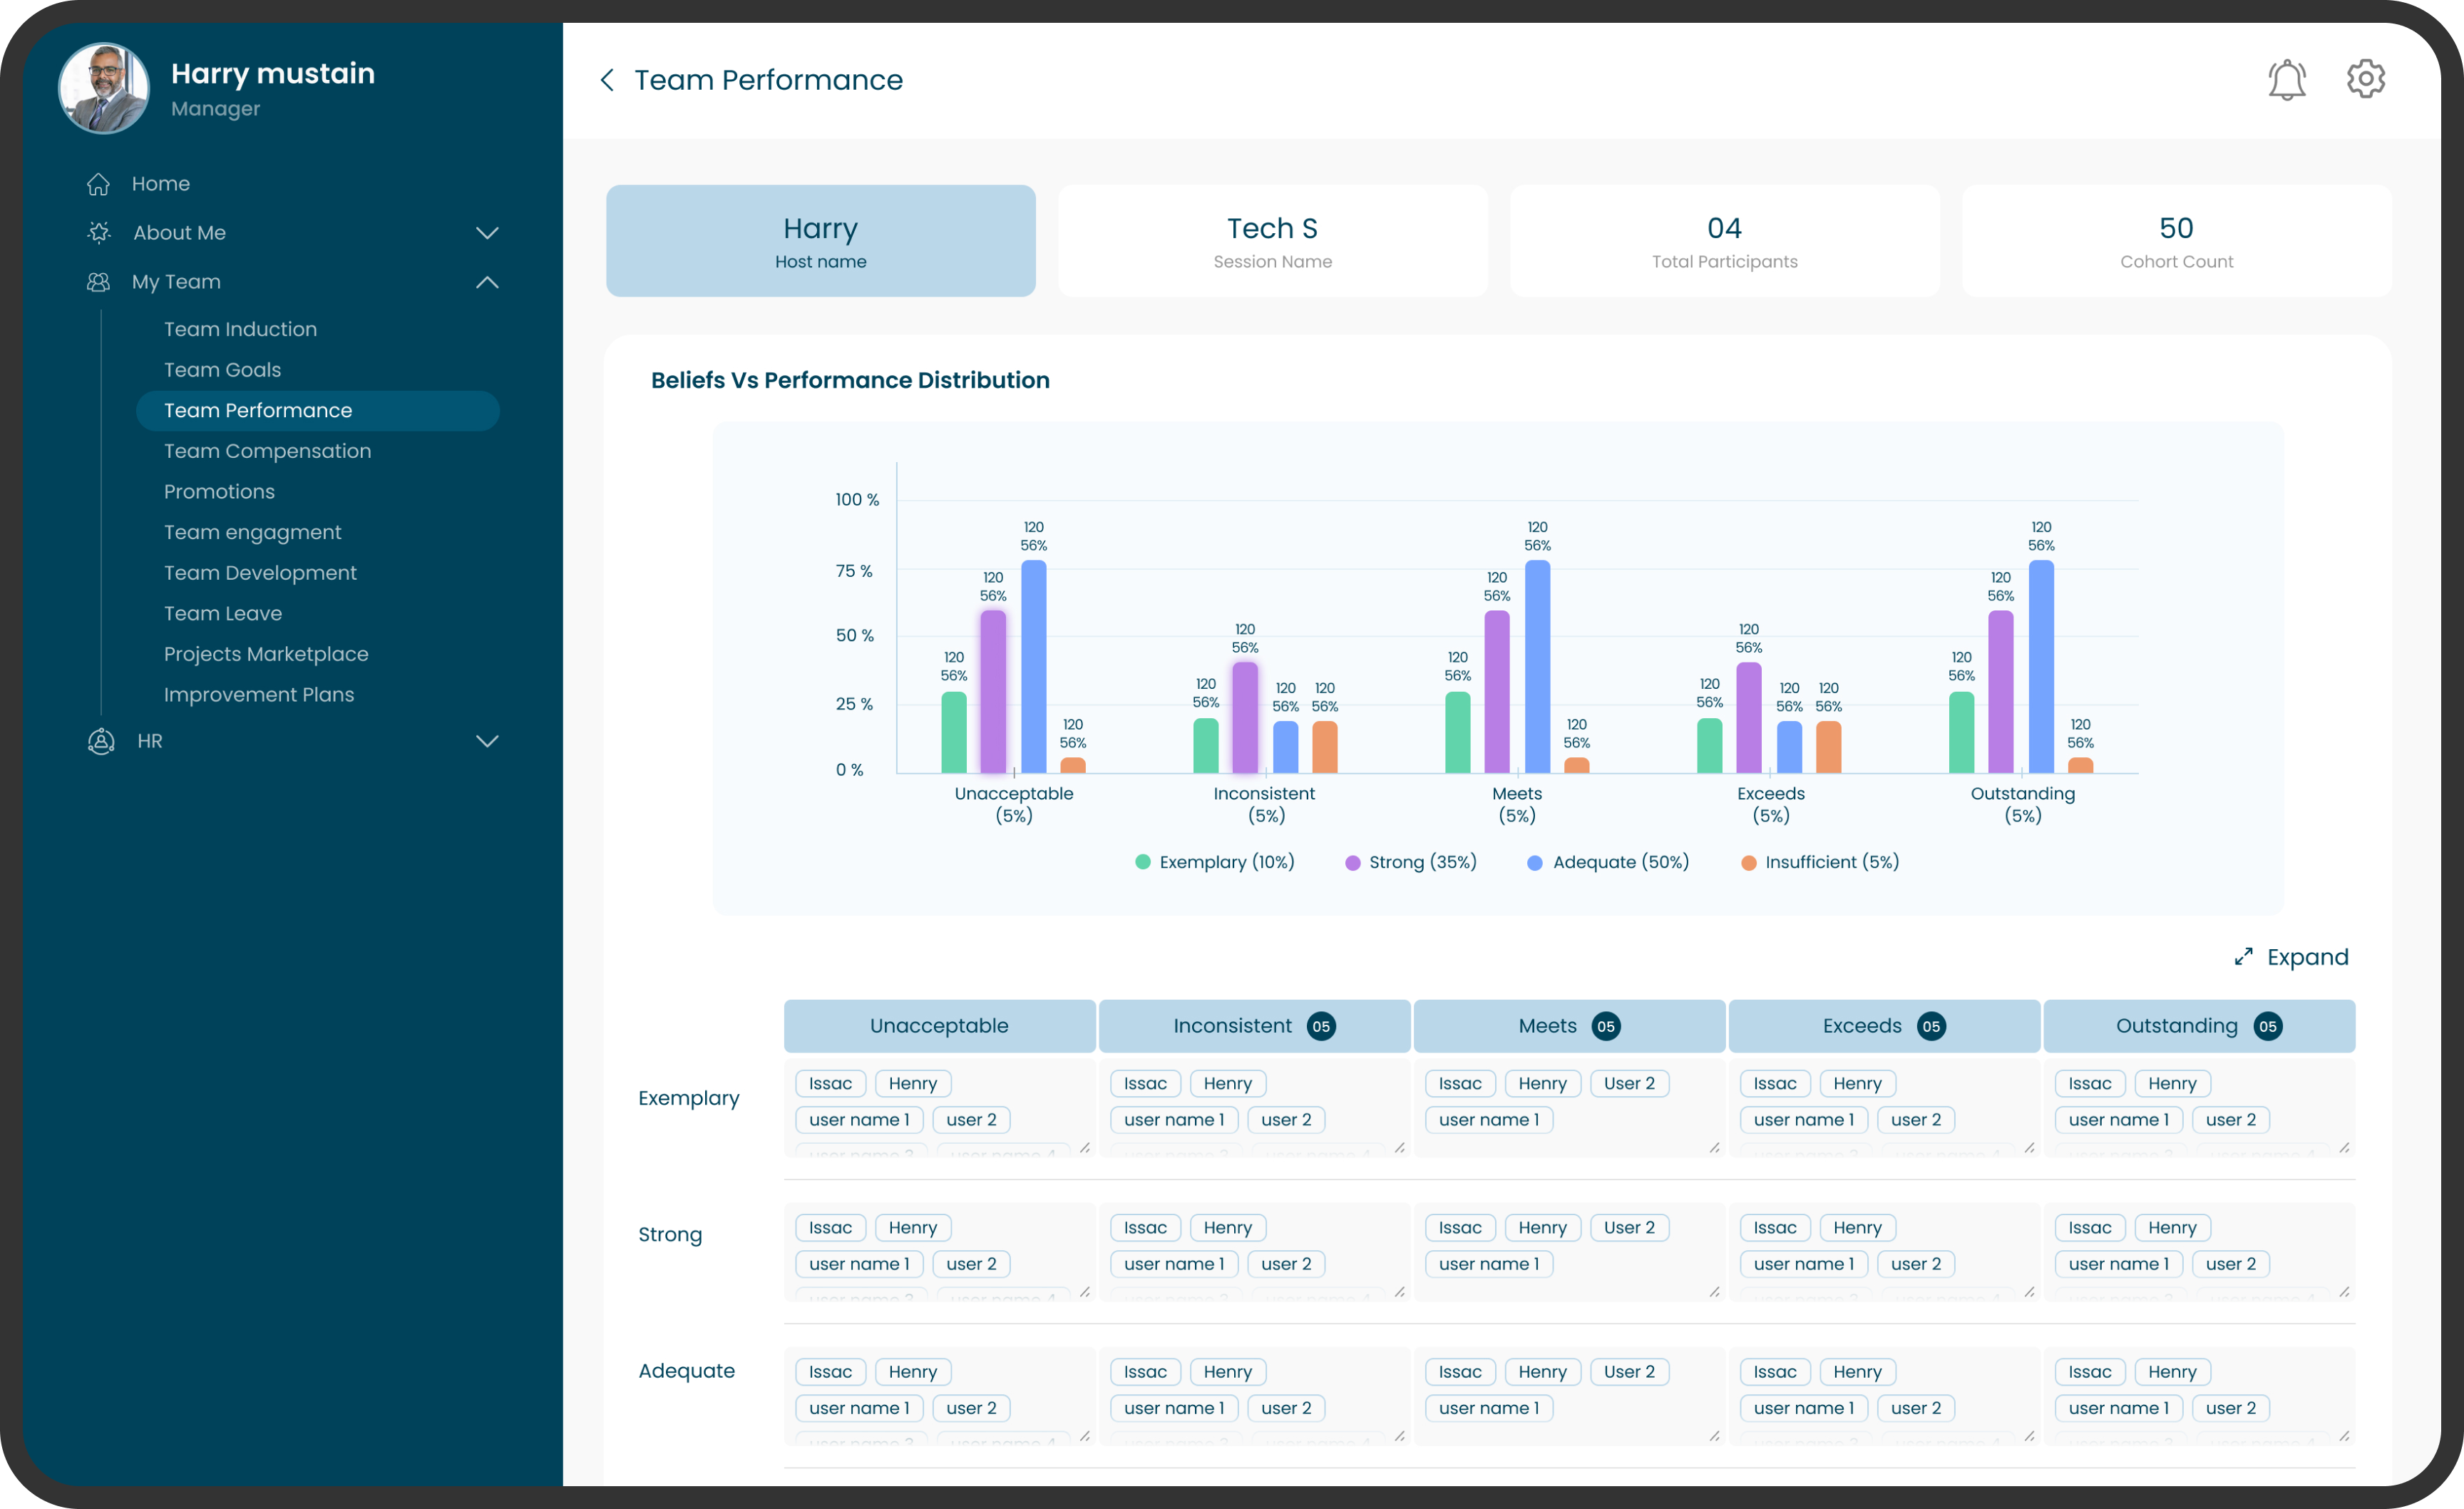This screenshot has width=2464, height=1509.
Task: Click the 05 badge on Exceeds
Action: pos(1931,1026)
